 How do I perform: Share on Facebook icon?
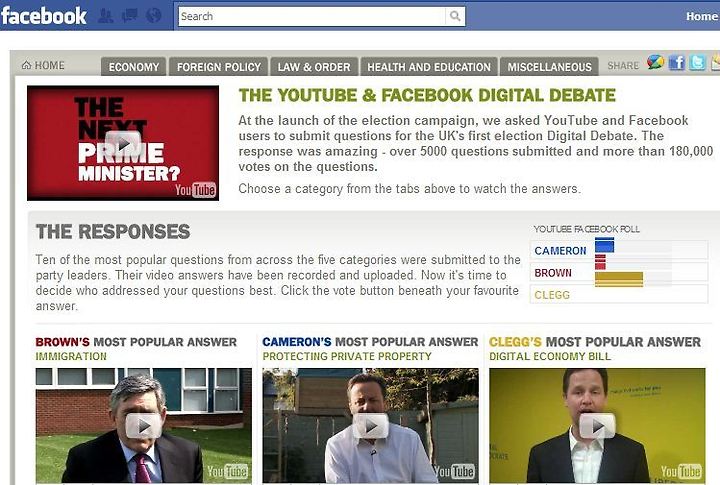click(676, 62)
